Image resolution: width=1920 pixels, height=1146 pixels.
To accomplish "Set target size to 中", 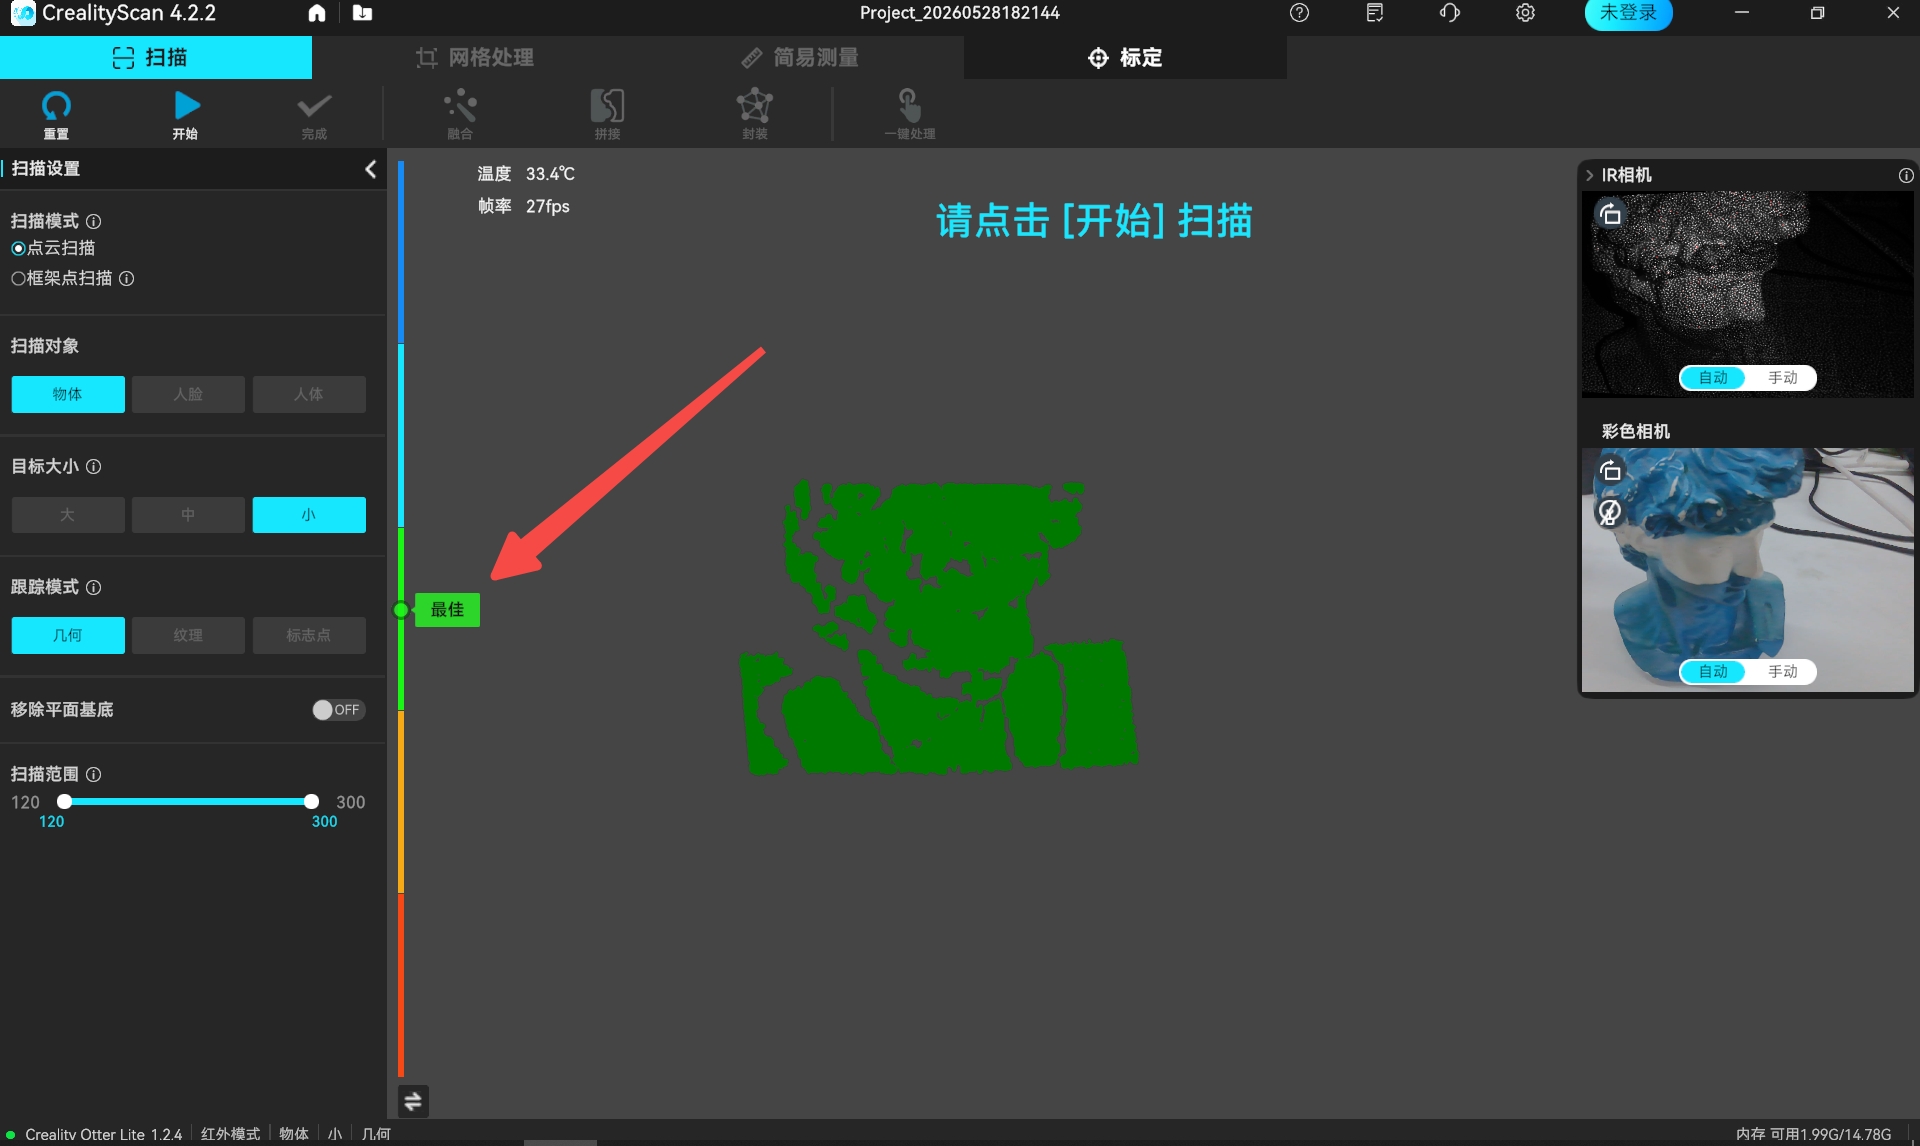I will (x=188, y=515).
